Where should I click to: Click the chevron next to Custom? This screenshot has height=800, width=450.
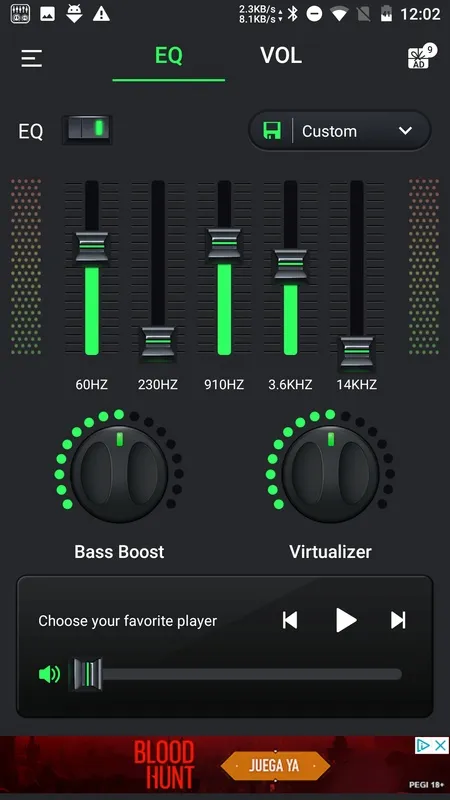[x=406, y=131]
